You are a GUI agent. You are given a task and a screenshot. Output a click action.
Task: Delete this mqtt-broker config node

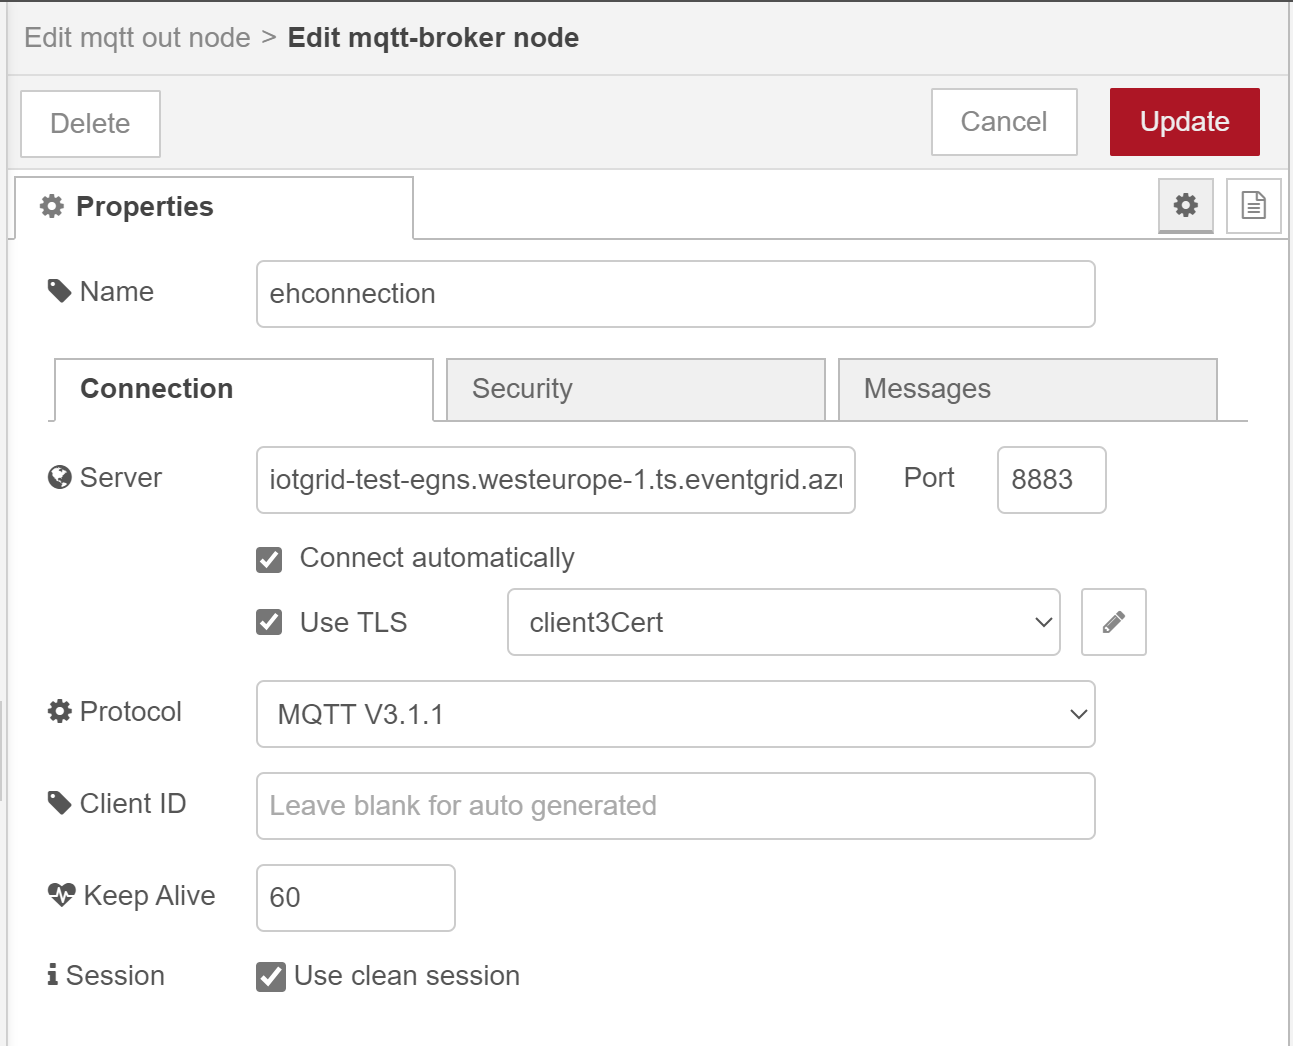[90, 124]
